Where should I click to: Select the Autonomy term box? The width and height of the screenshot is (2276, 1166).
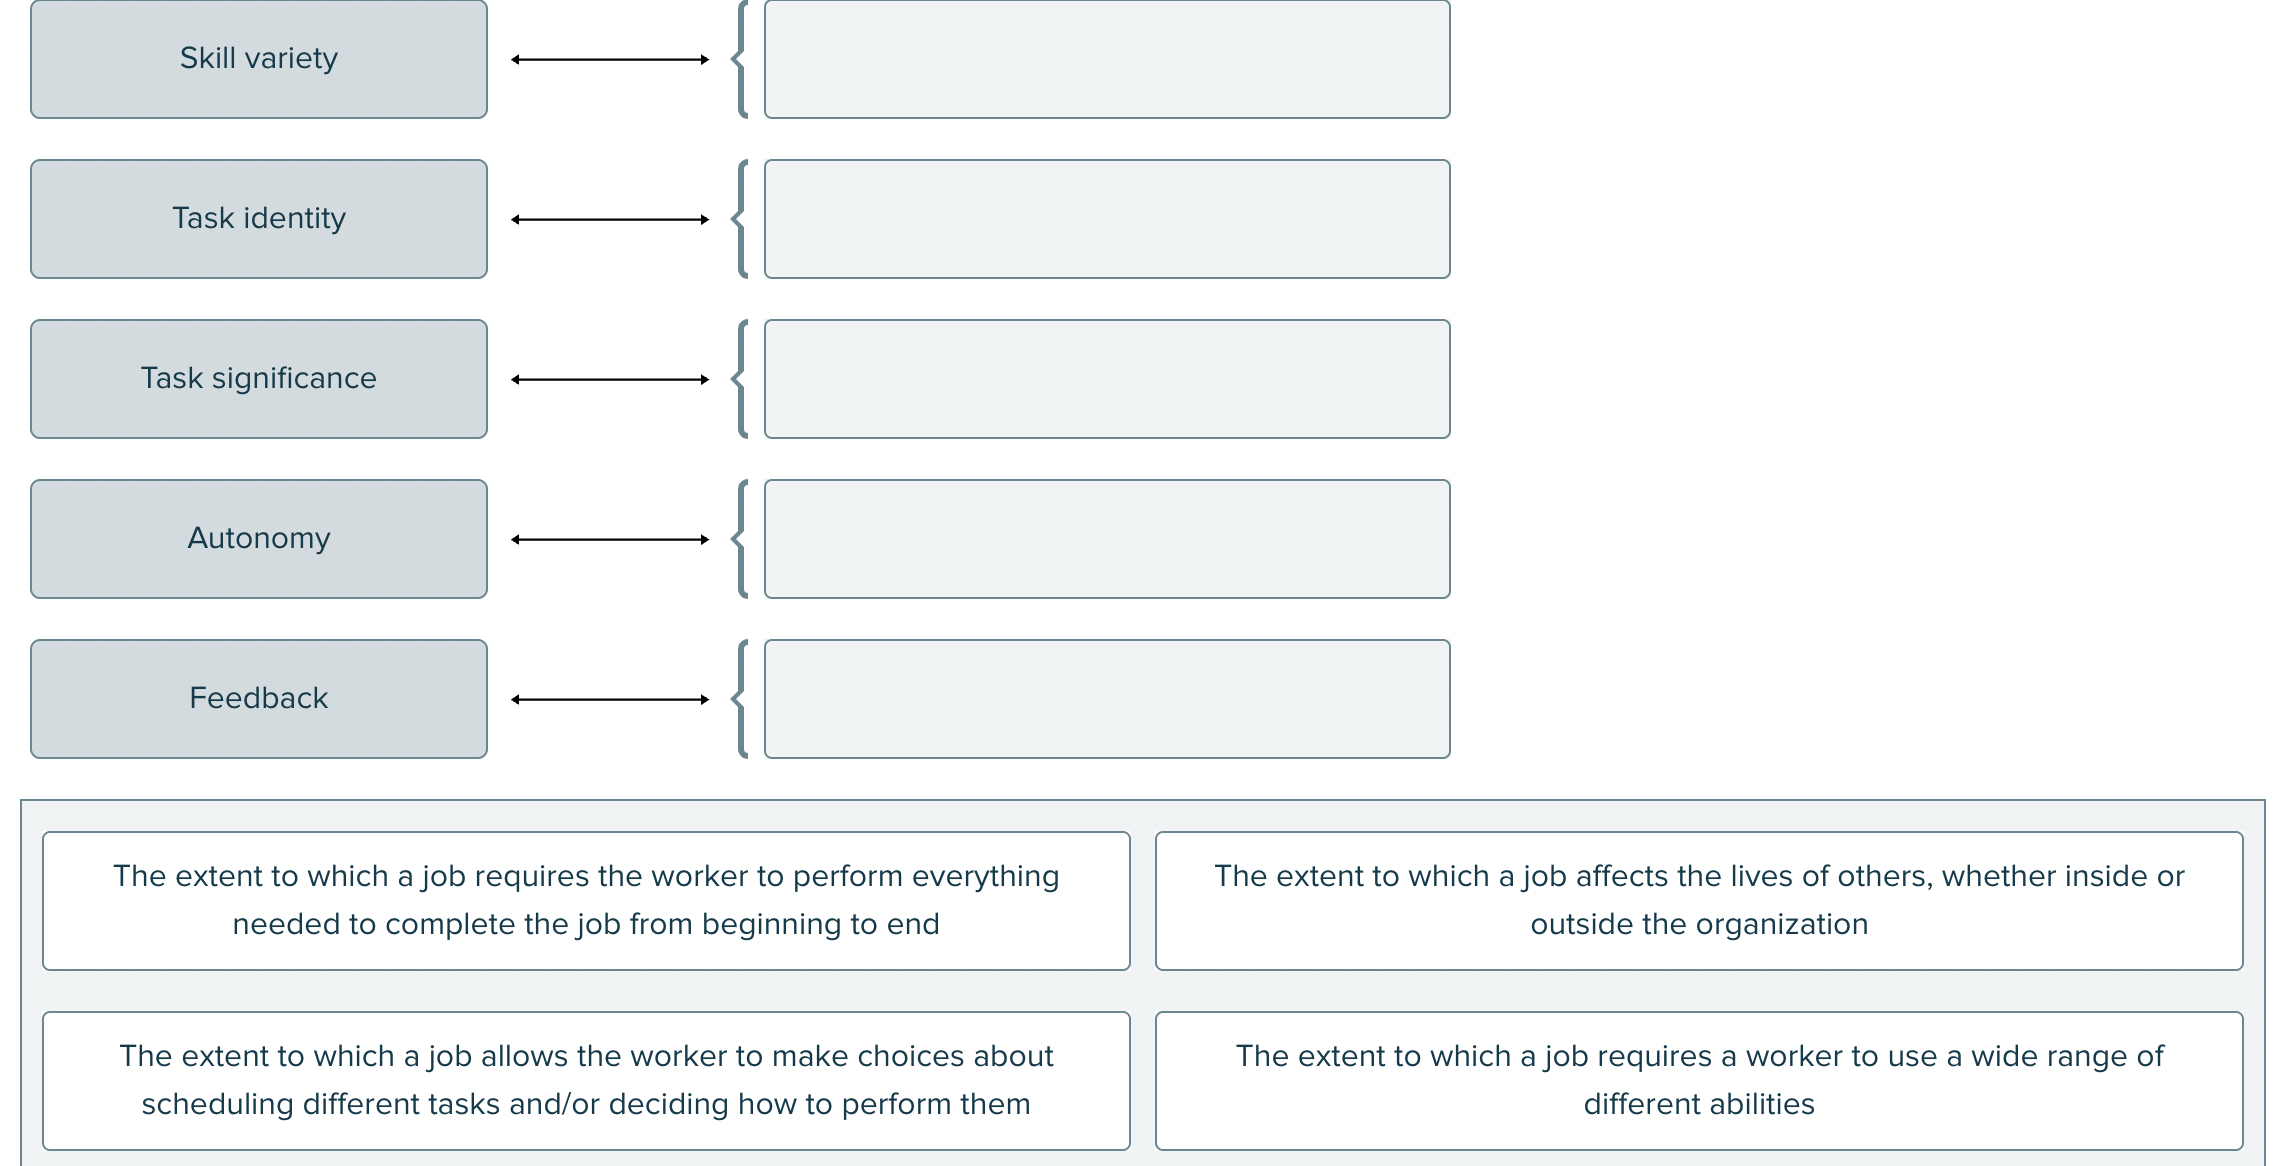click(258, 538)
